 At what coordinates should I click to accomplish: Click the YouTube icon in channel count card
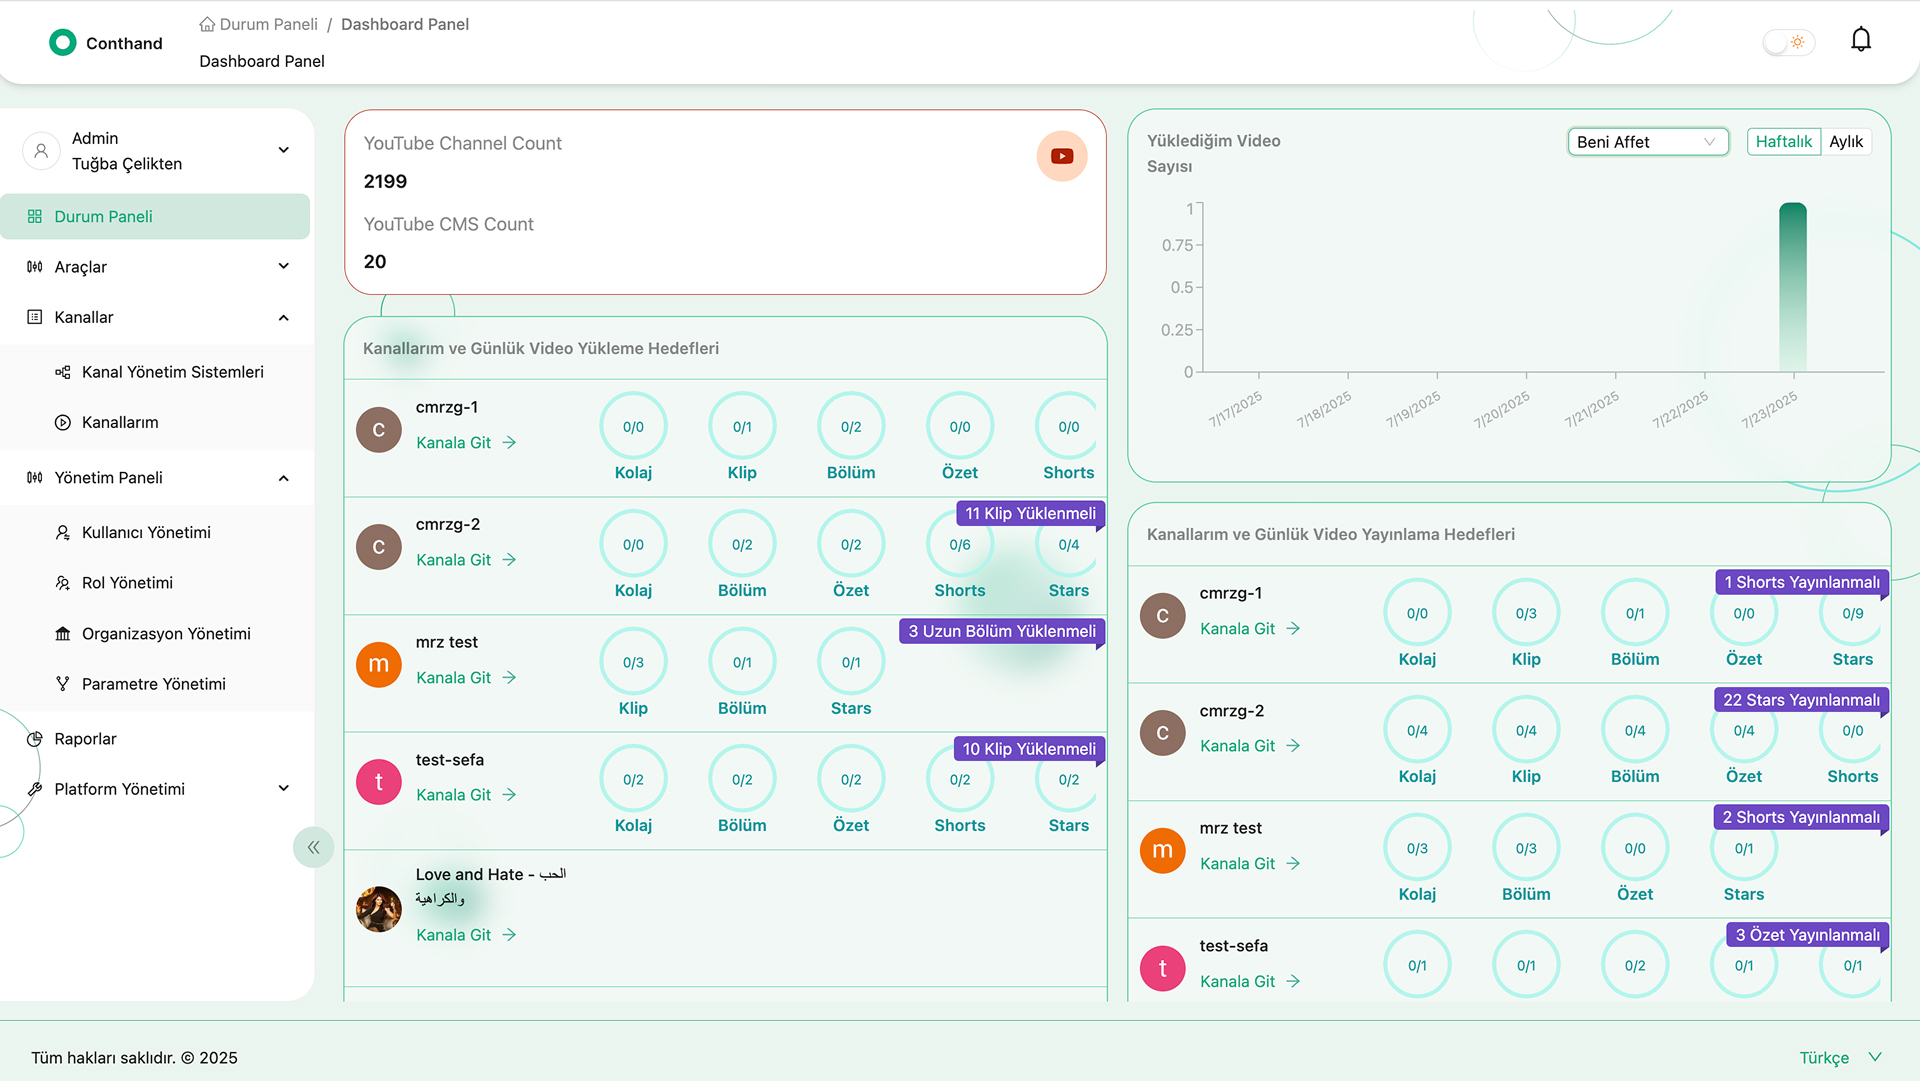(1061, 156)
